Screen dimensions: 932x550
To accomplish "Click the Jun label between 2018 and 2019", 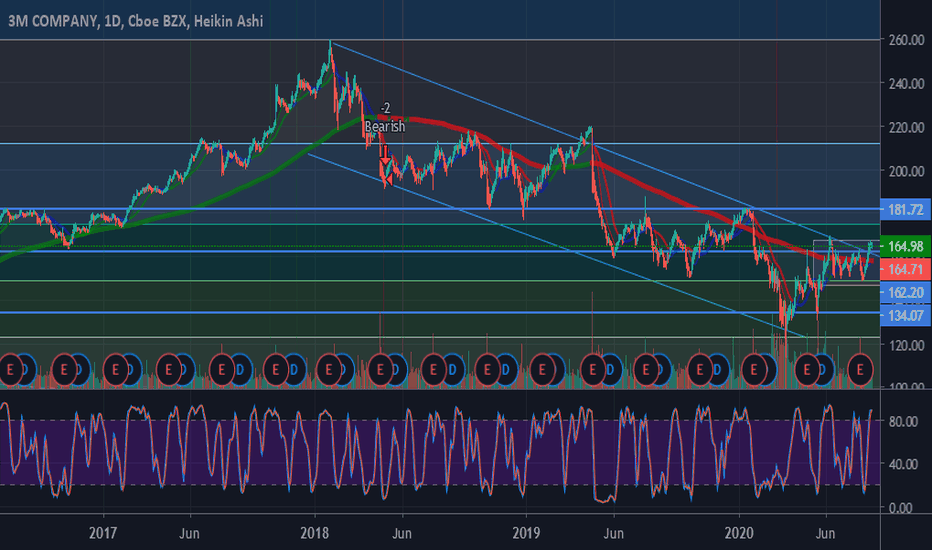I will pyautogui.click(x=402, y=533).
